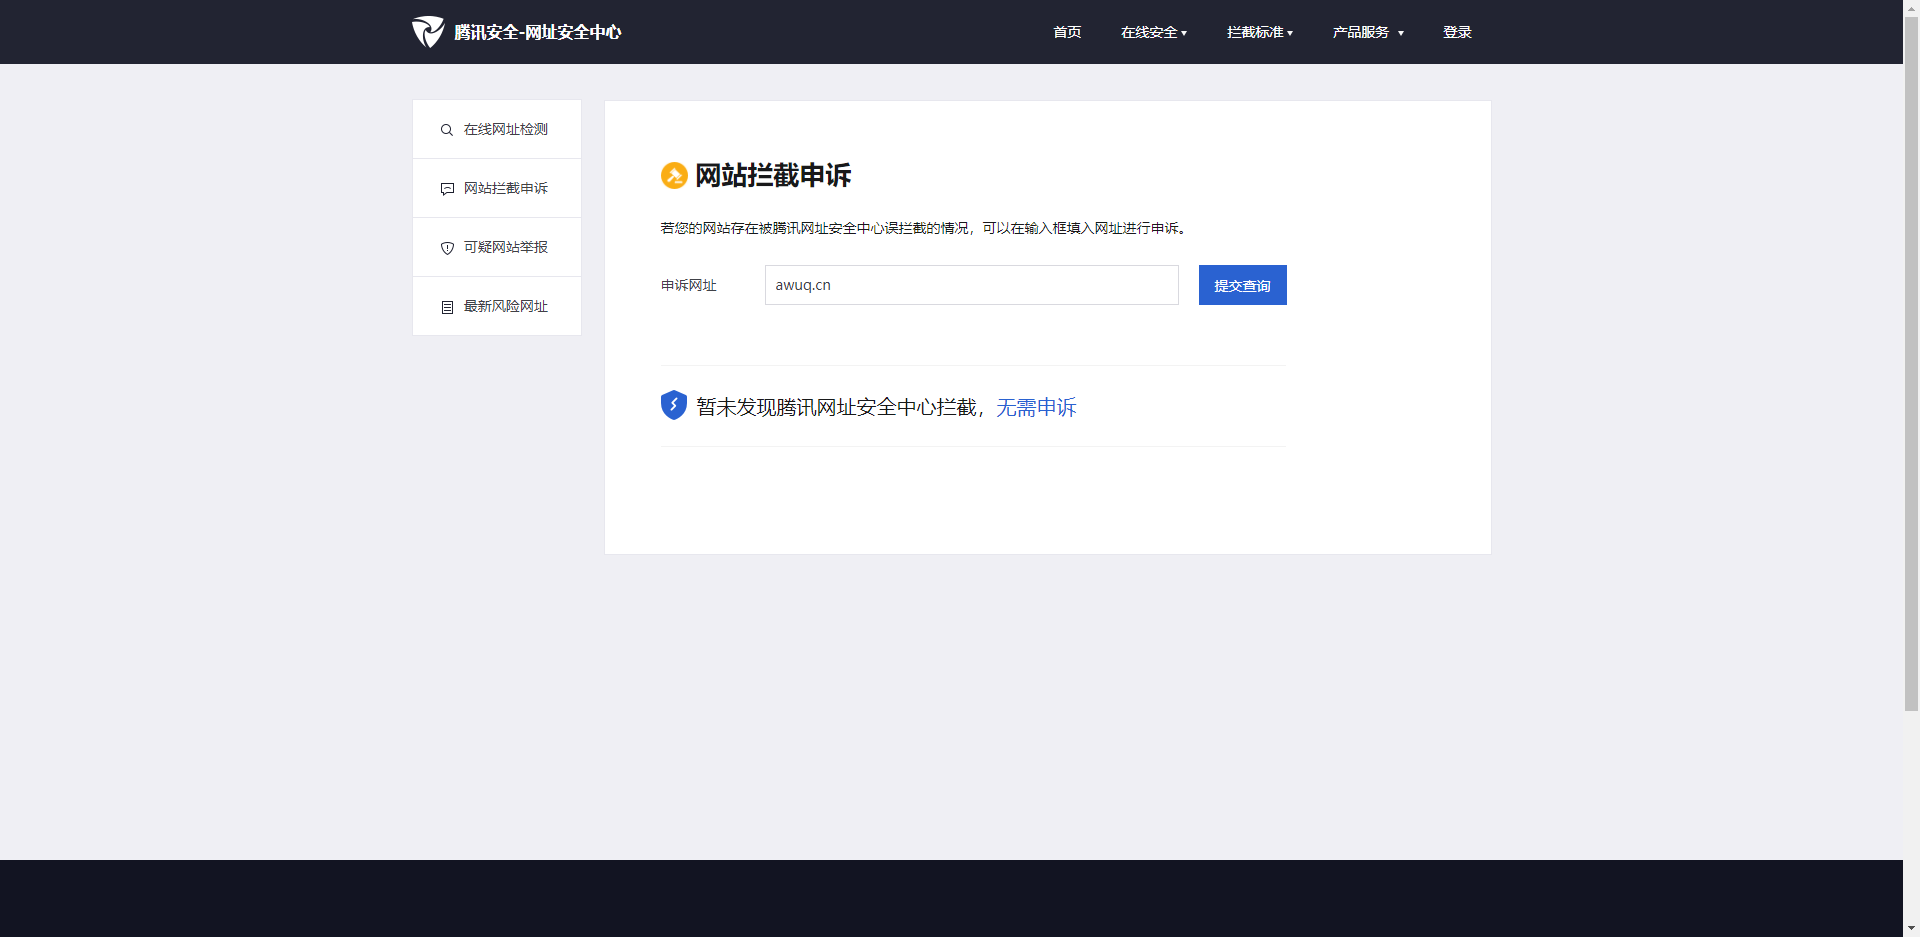Image resolution: width=1920 pixels, height=937 pixels.
Task: Open the 登录 login link
Action: tap(1457, 32)
